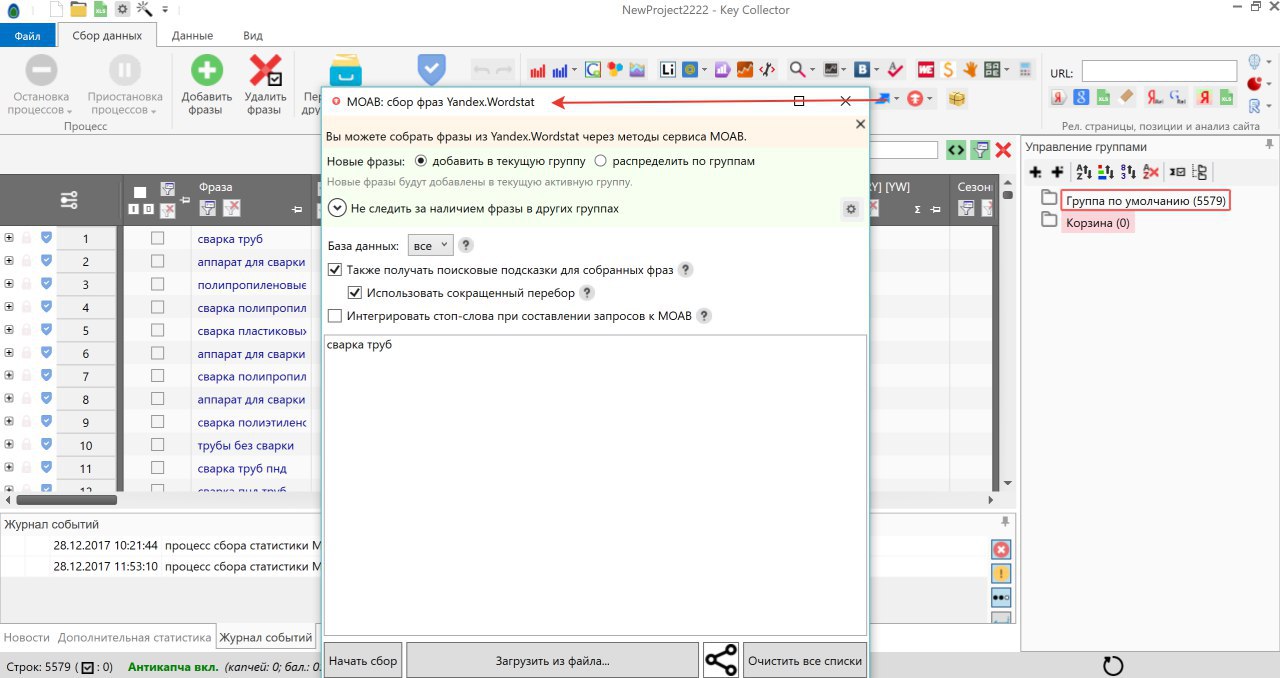Image resolution: width=1280 pixels, height=678 pixels.
Task: Click the blue 'B' toolbar icon
Action: [861, 70]
